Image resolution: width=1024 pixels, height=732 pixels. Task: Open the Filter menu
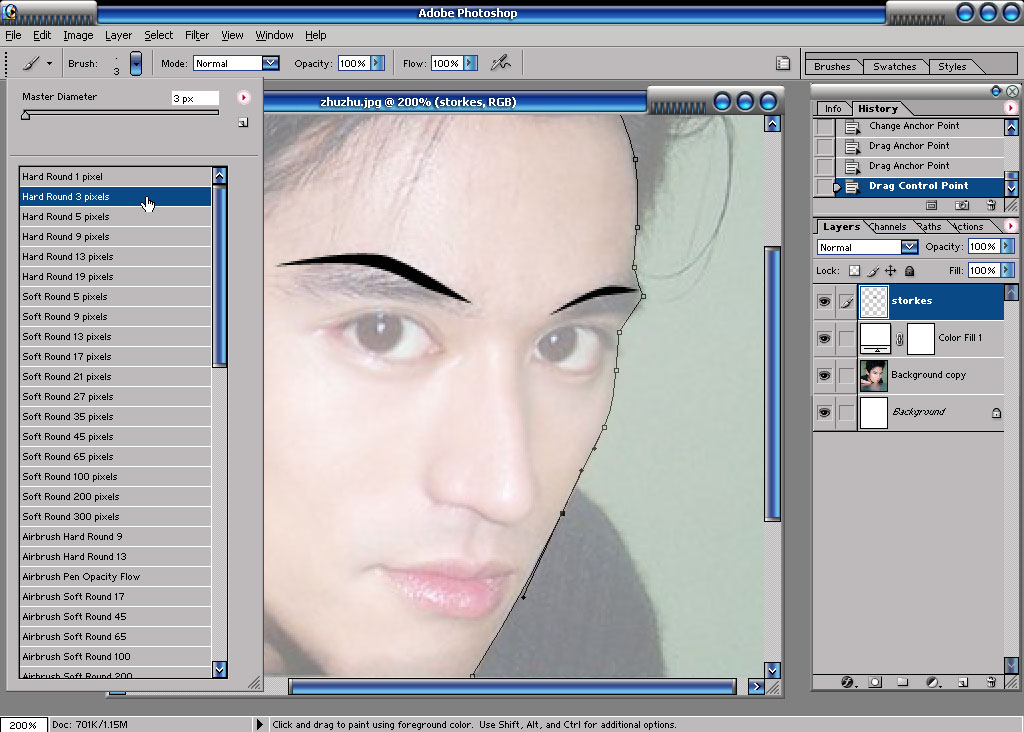(197, 35)
